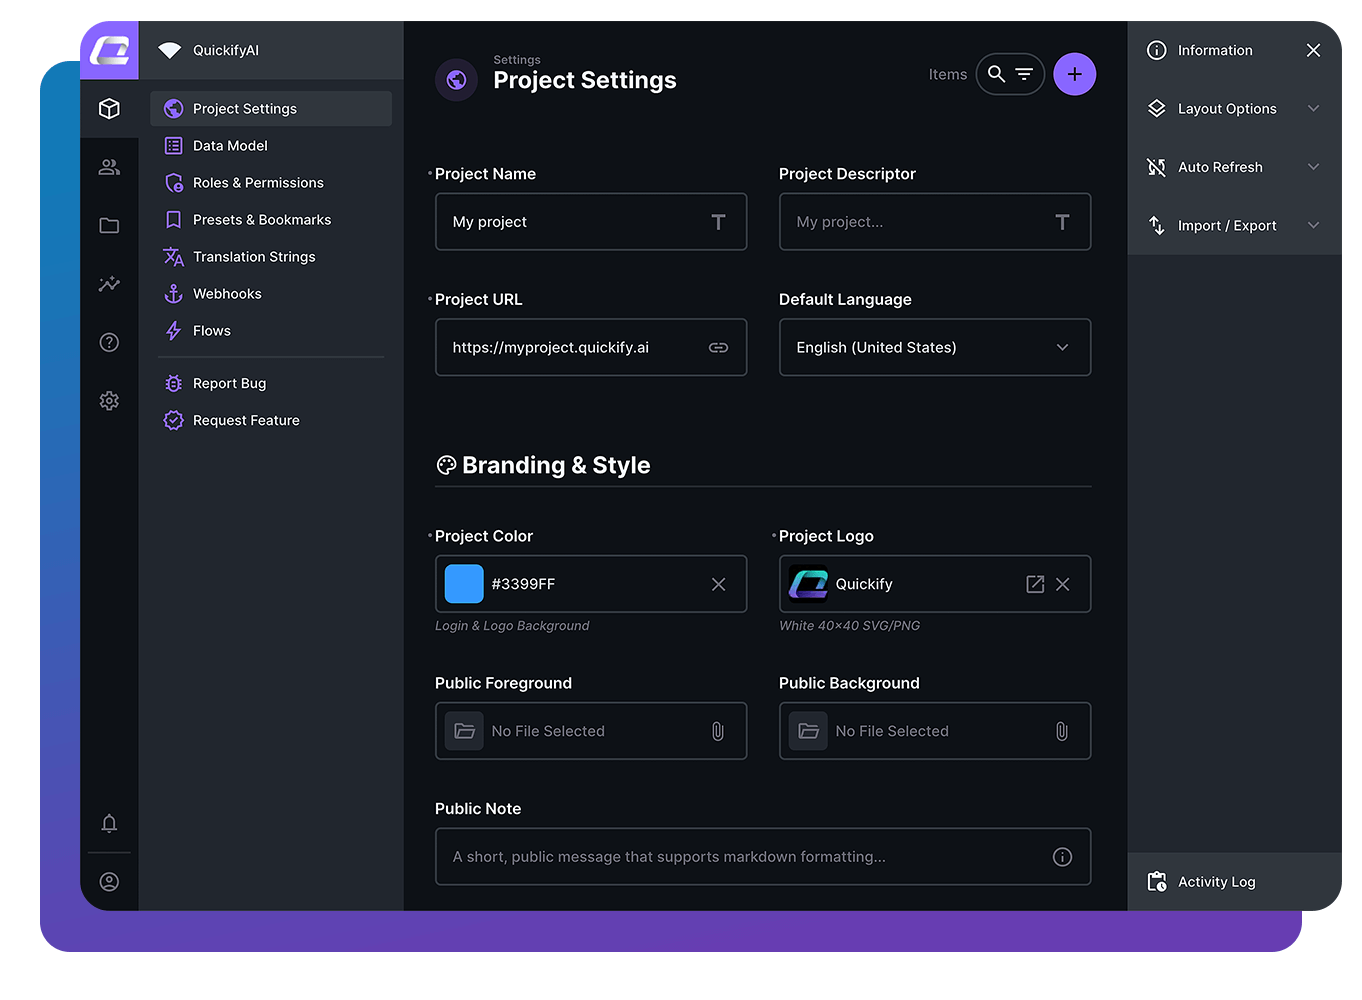Viewport: 1362px width, 1000px height.
Task: Click the purple plus create button
Action: (1074, 74)
